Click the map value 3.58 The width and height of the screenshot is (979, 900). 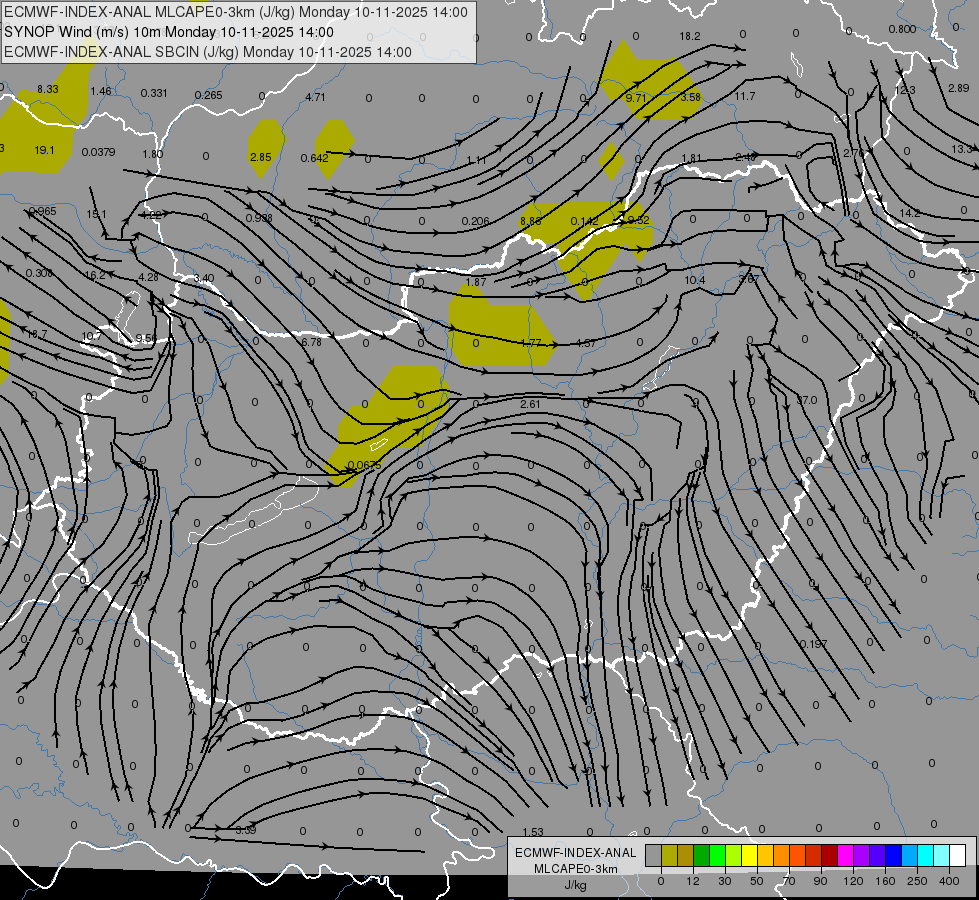pos(691,97)
